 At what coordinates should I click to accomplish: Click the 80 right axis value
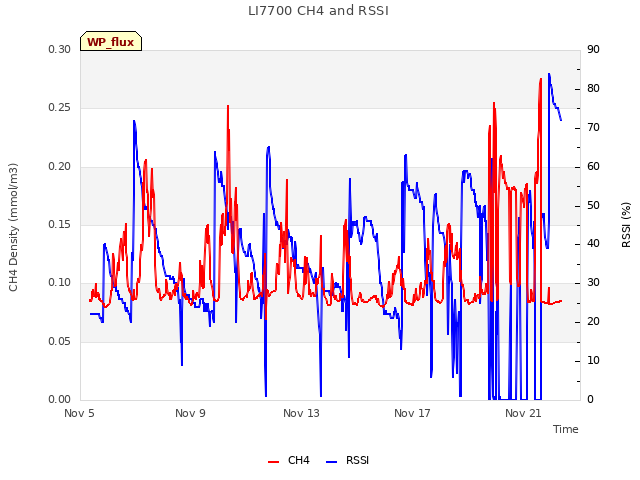point(593,89)
